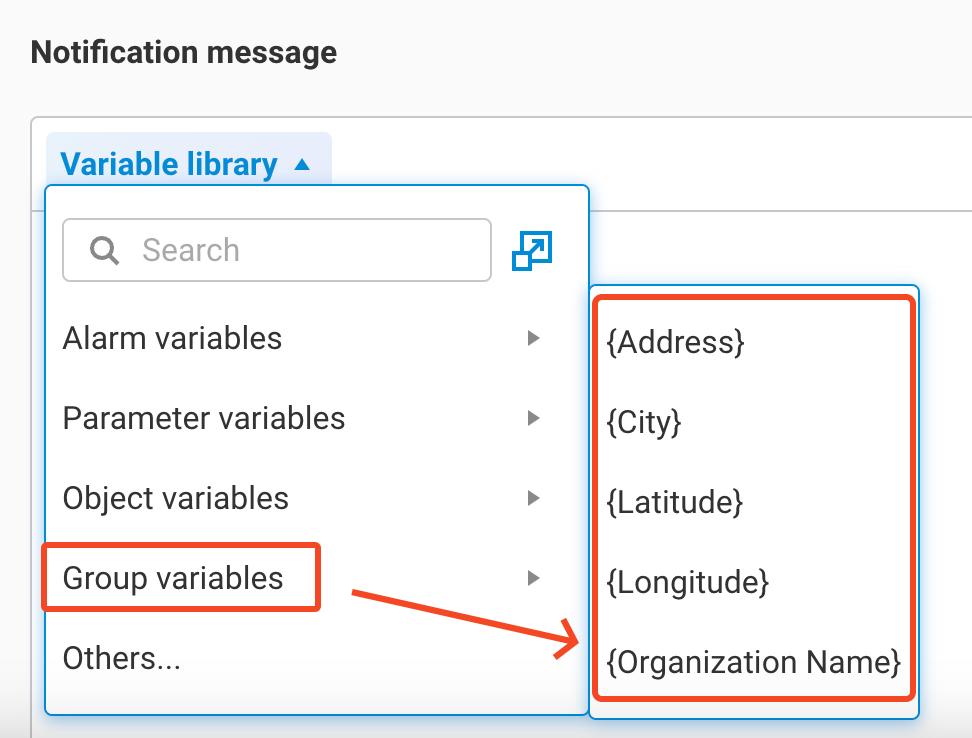
Task: Select the Parameter variables menu entry
Action: (204, 418)
